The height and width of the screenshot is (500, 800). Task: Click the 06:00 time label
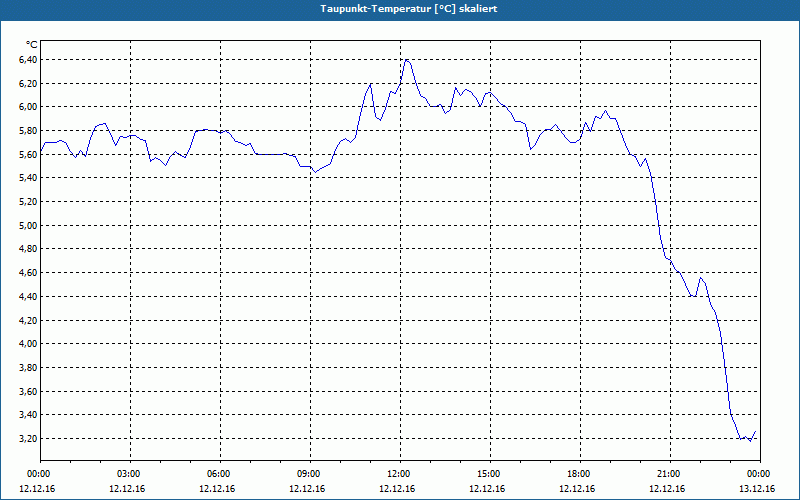coord(220,474)
